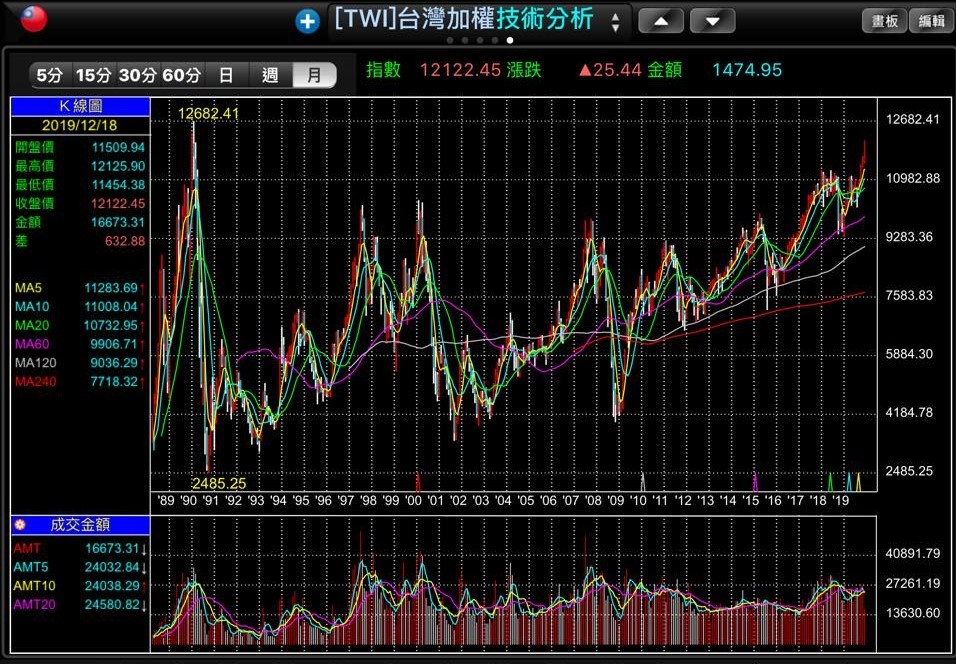956x664 pixels.
Task: Switch to the 60分 chart interval
Action: point(181,75)
